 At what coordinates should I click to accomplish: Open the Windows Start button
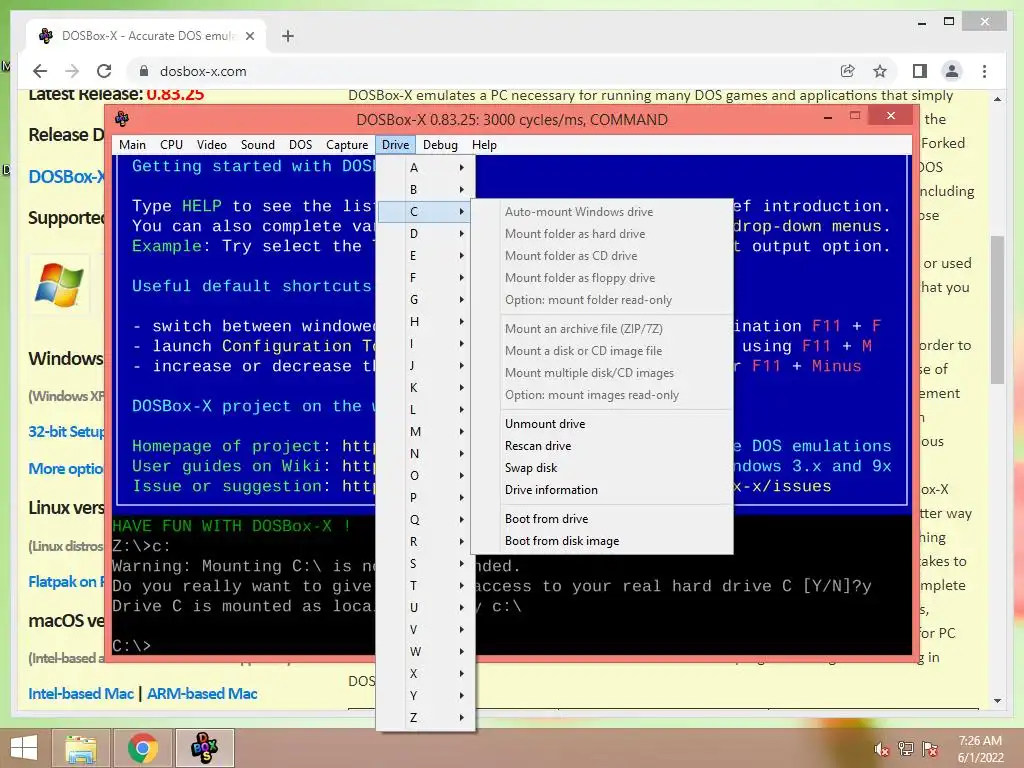24,748
